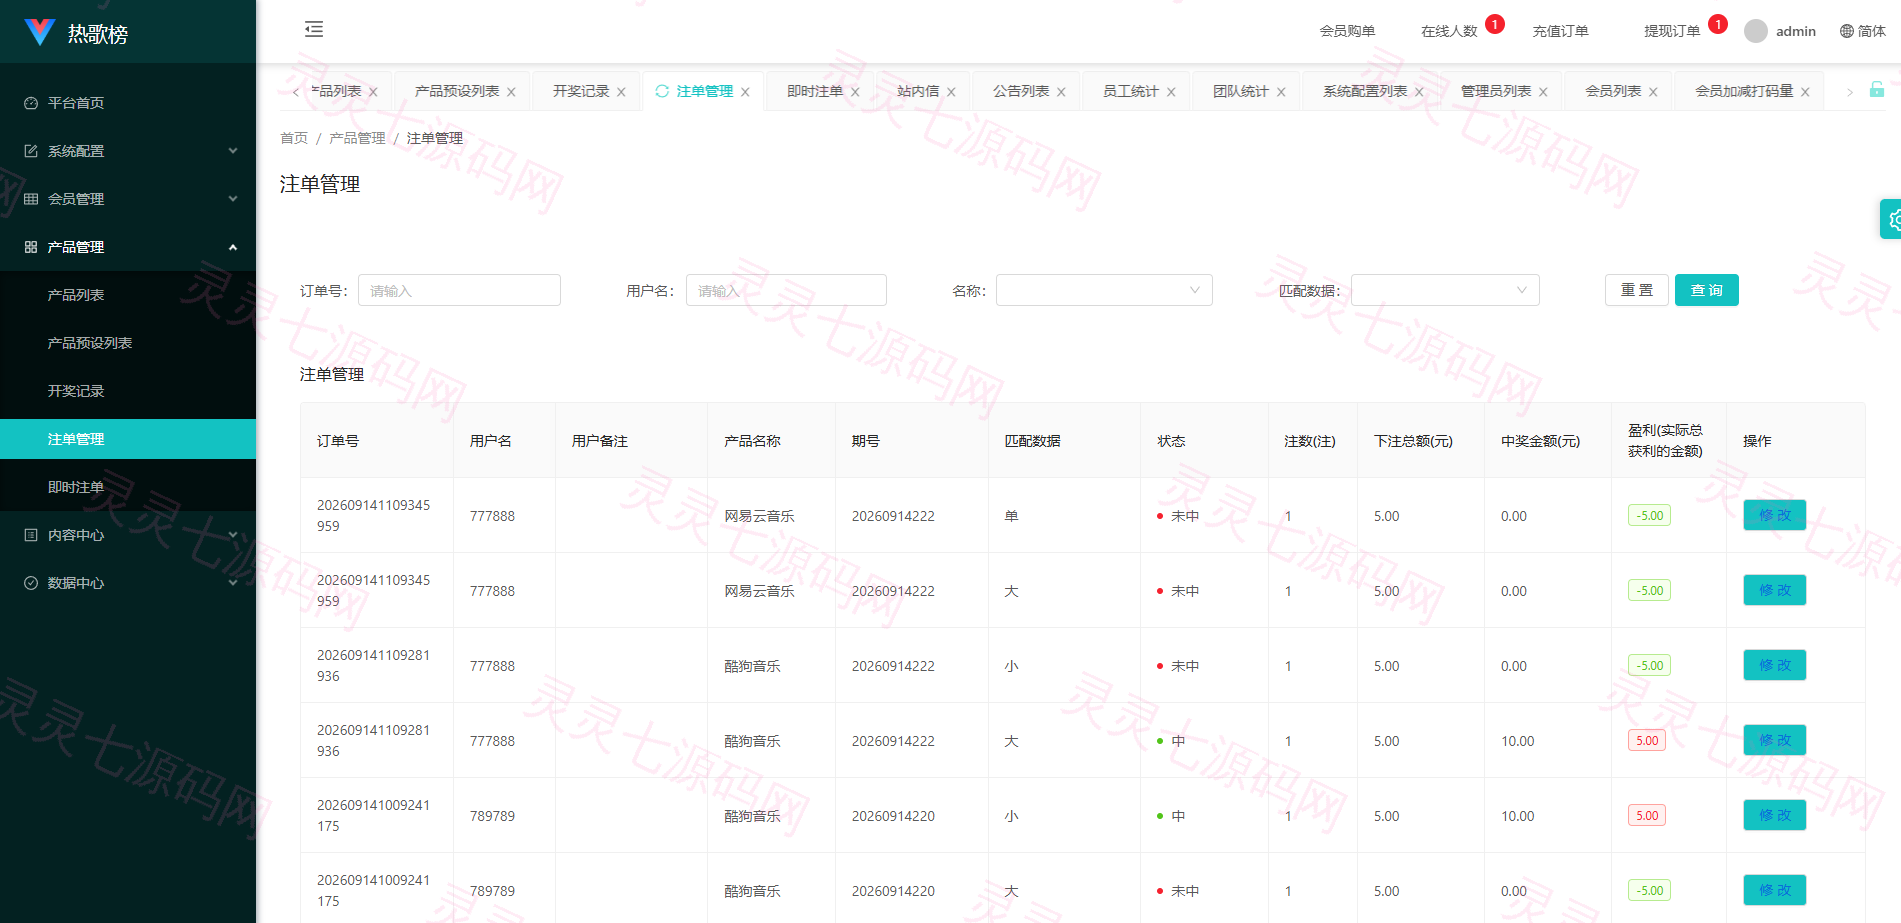Screen dimensions: 1901x923
Task: Open the lock icon at the end of the tab bar
Action: pos(1877,90)
